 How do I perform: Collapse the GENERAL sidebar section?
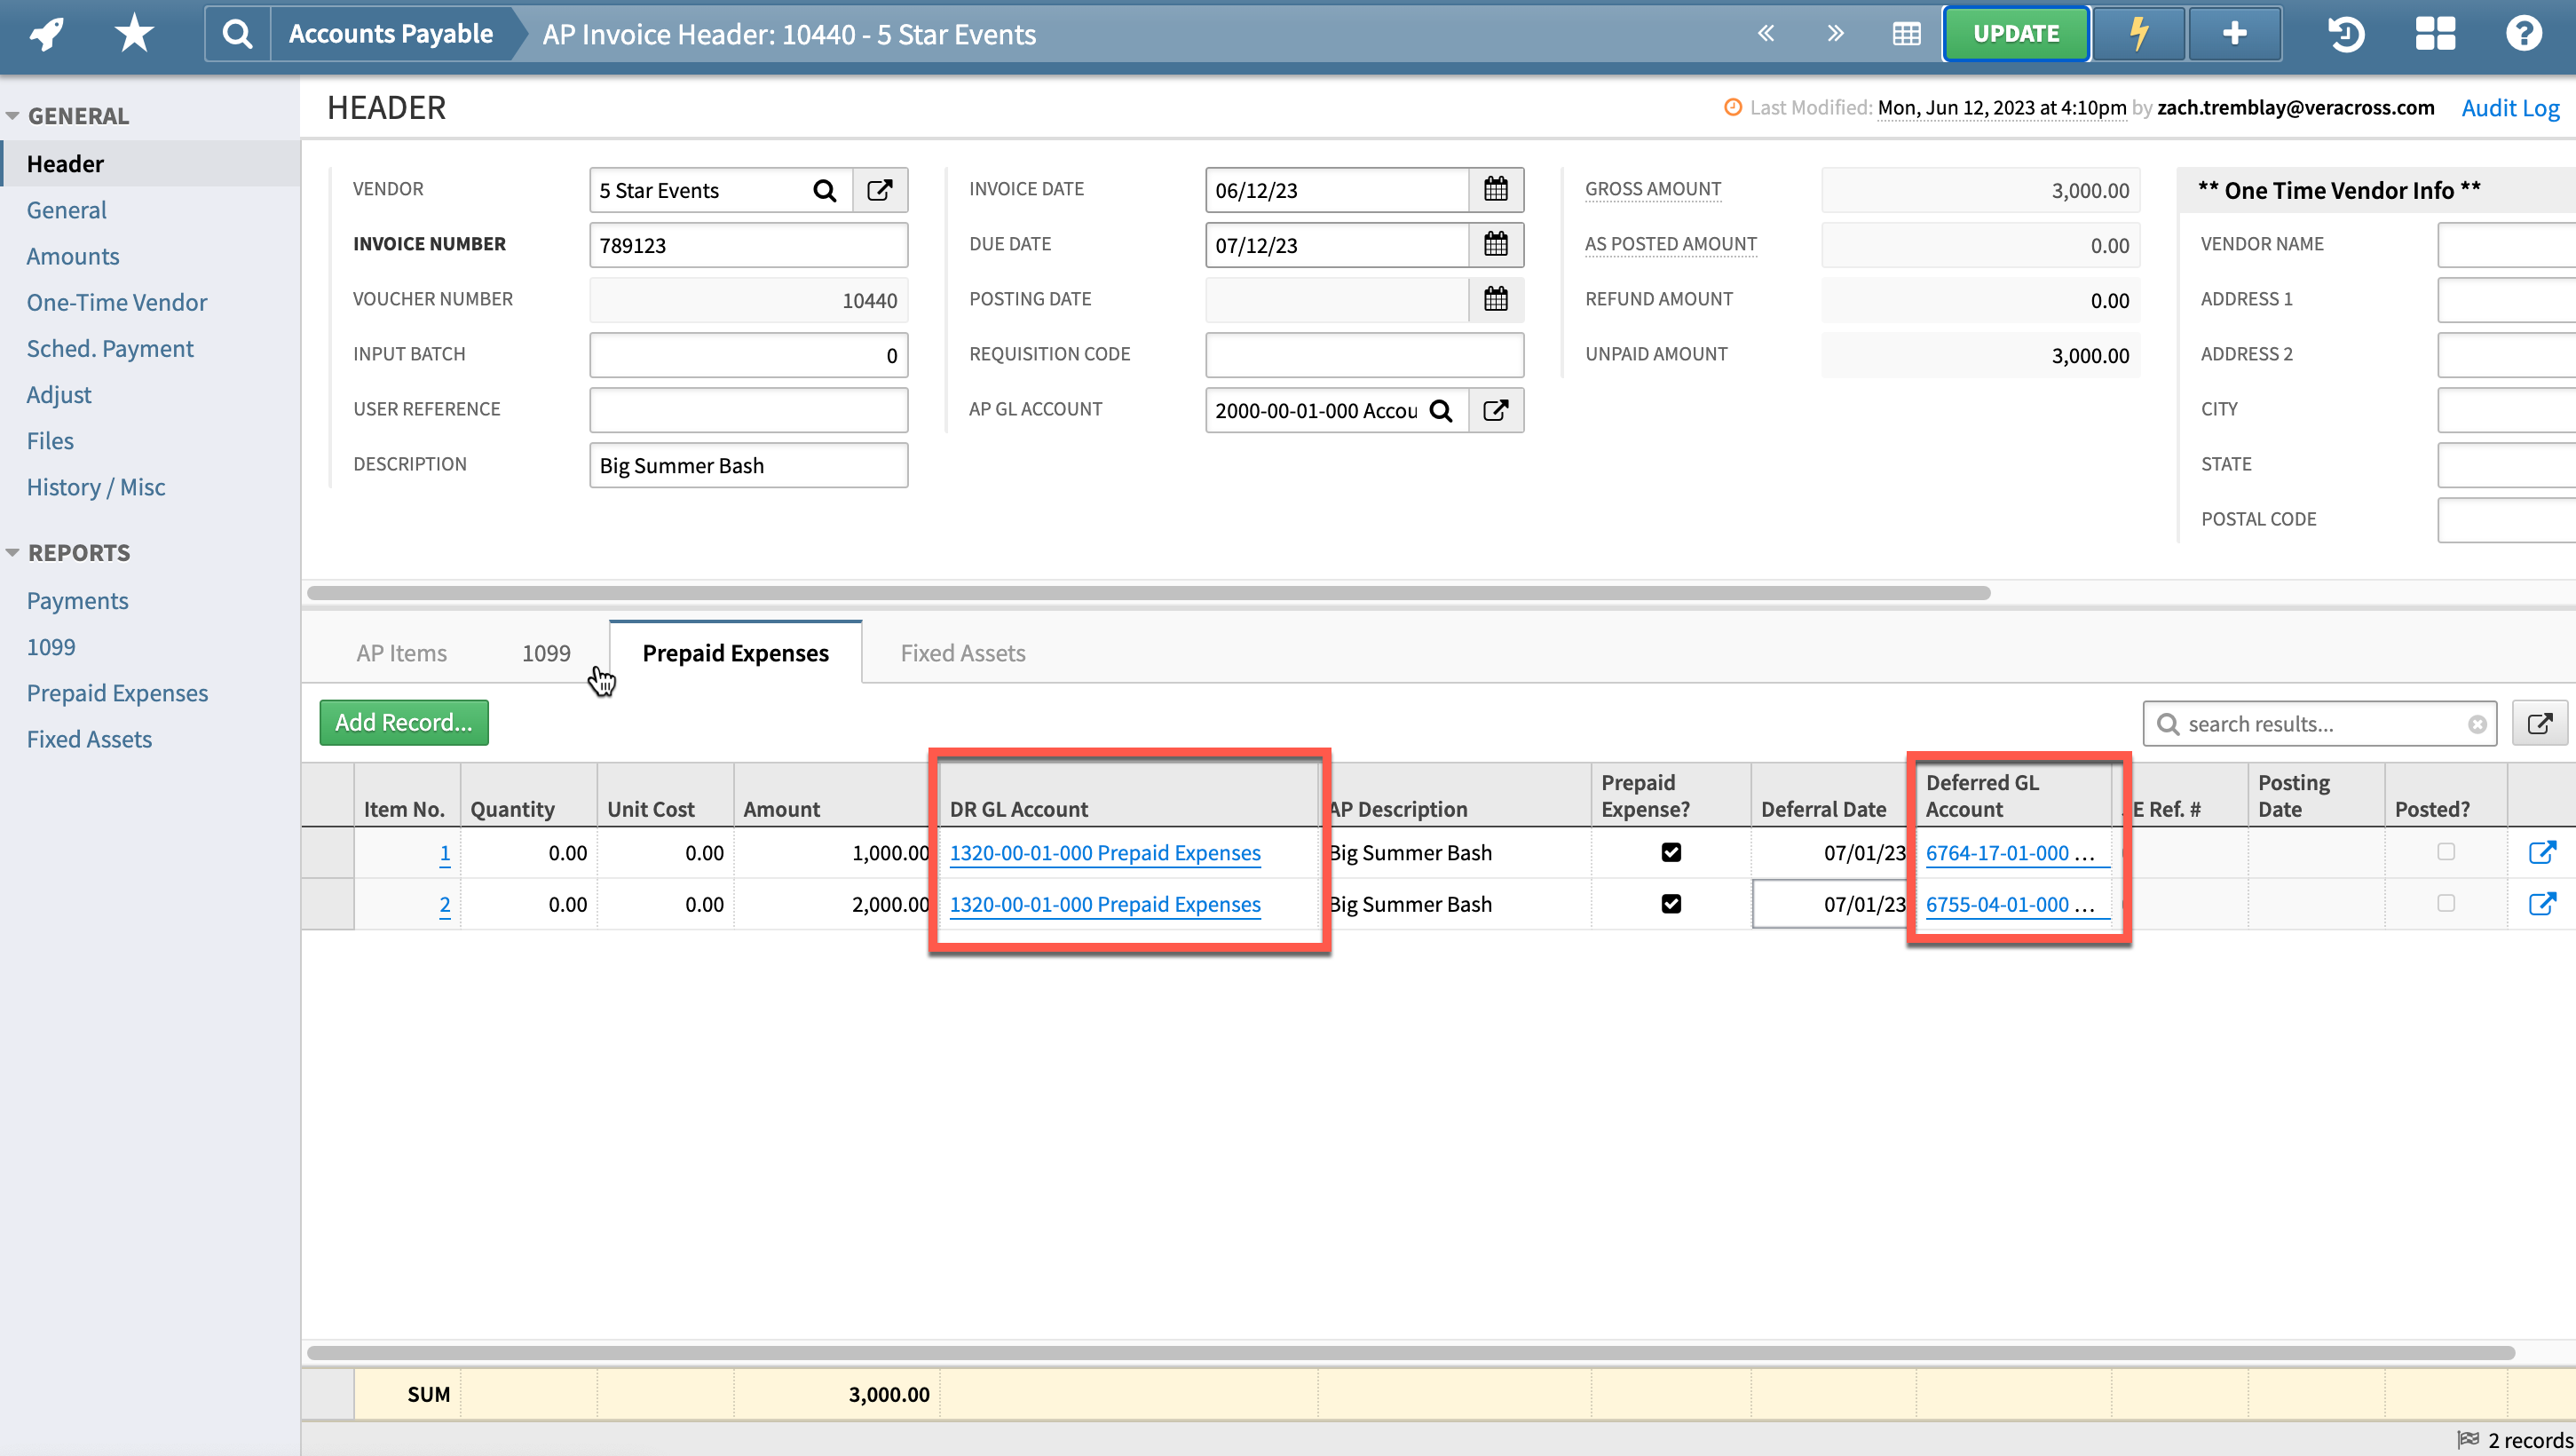coord(14,115)
